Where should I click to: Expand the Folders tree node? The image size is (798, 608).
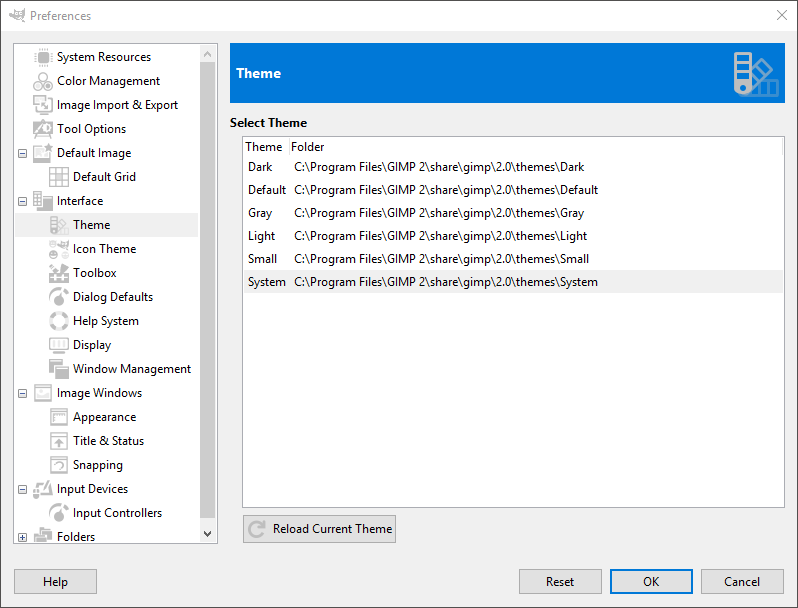click(22, 537)
